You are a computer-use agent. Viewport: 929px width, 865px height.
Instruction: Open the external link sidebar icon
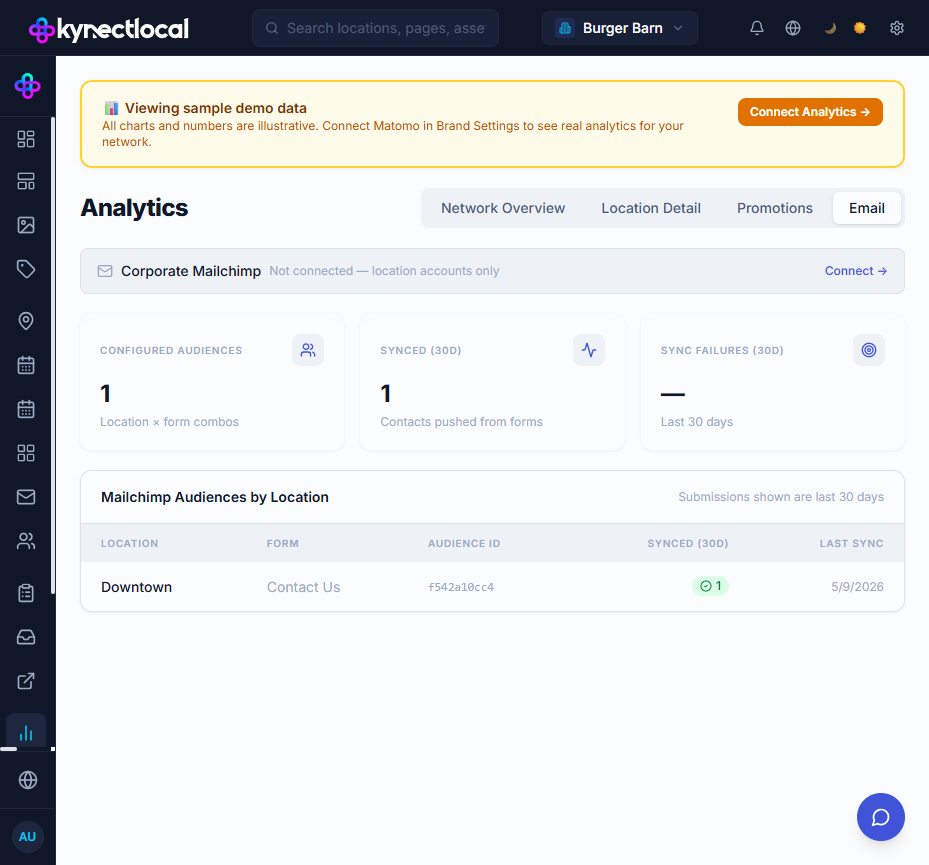26,681
